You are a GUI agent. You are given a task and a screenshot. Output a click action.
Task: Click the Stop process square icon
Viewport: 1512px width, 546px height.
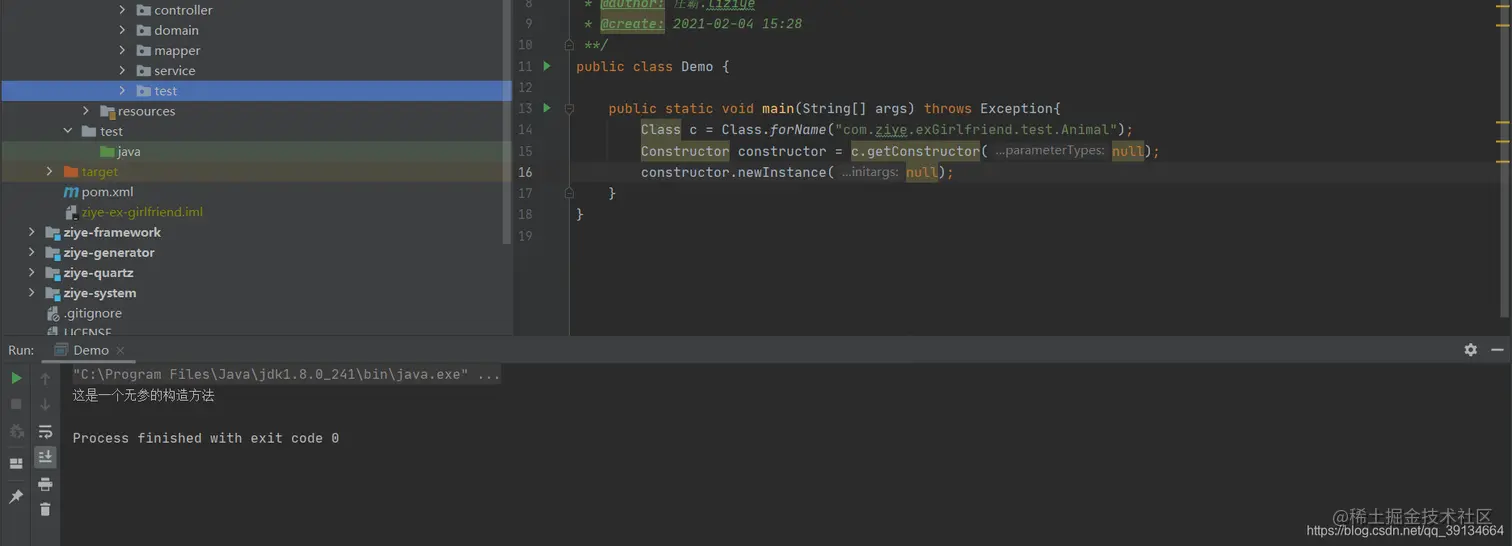pos(16,404)
